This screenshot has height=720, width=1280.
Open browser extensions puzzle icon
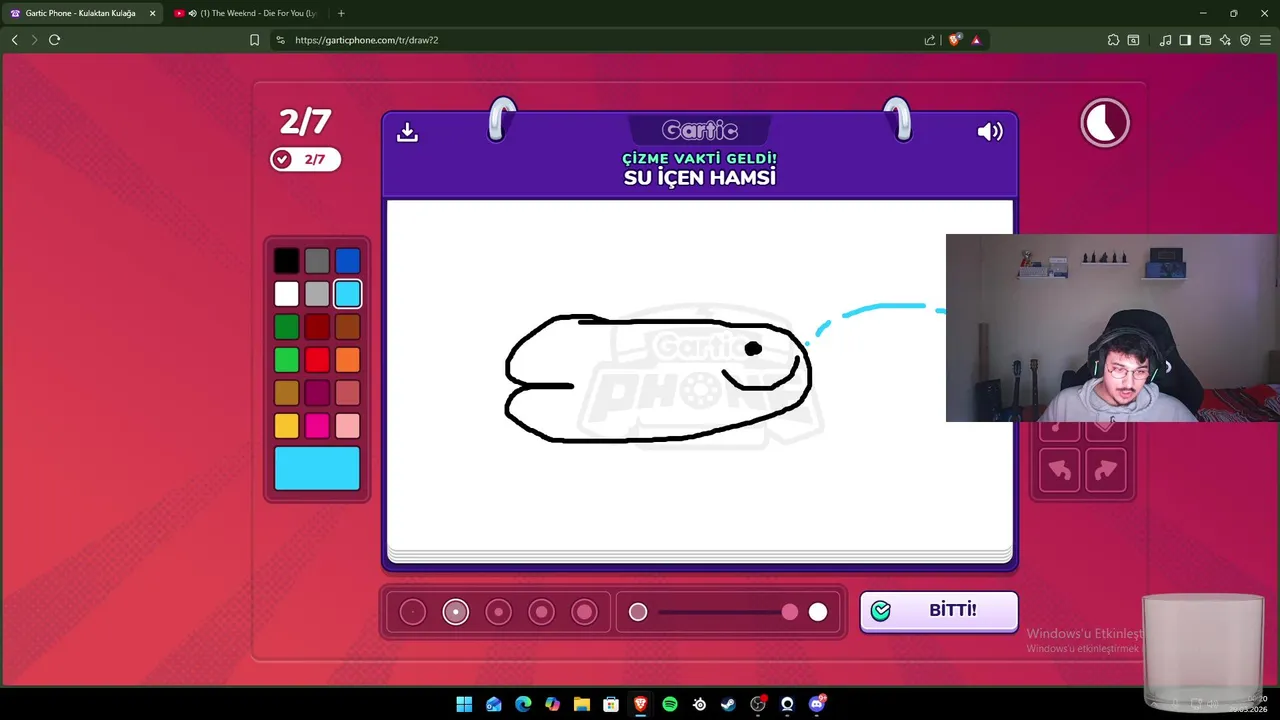[x=1113, y=40]
